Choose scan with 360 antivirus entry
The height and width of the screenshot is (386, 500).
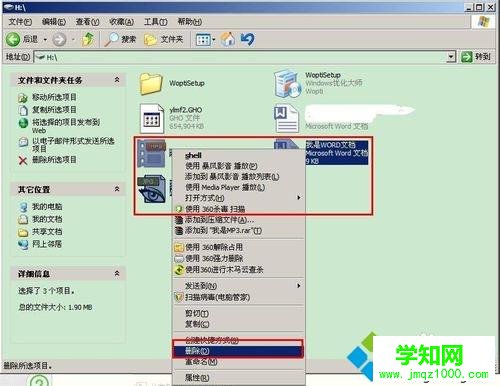pyautogui.click(x=238, y=209)
